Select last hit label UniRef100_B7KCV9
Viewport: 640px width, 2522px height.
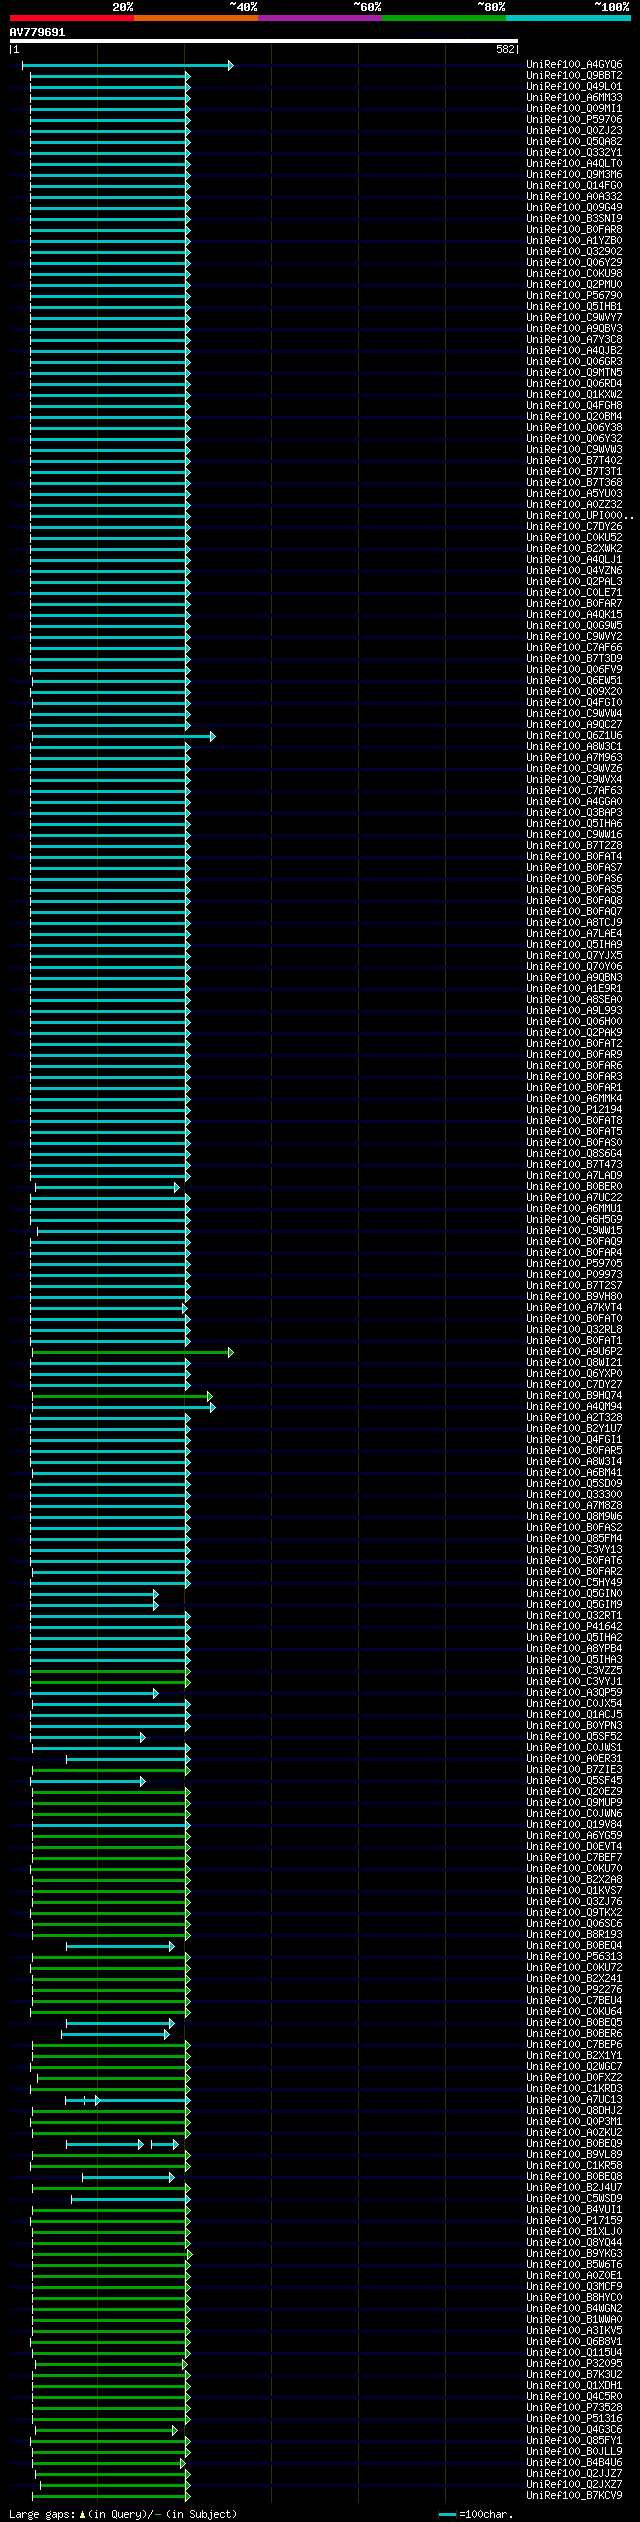(574, 2496)
